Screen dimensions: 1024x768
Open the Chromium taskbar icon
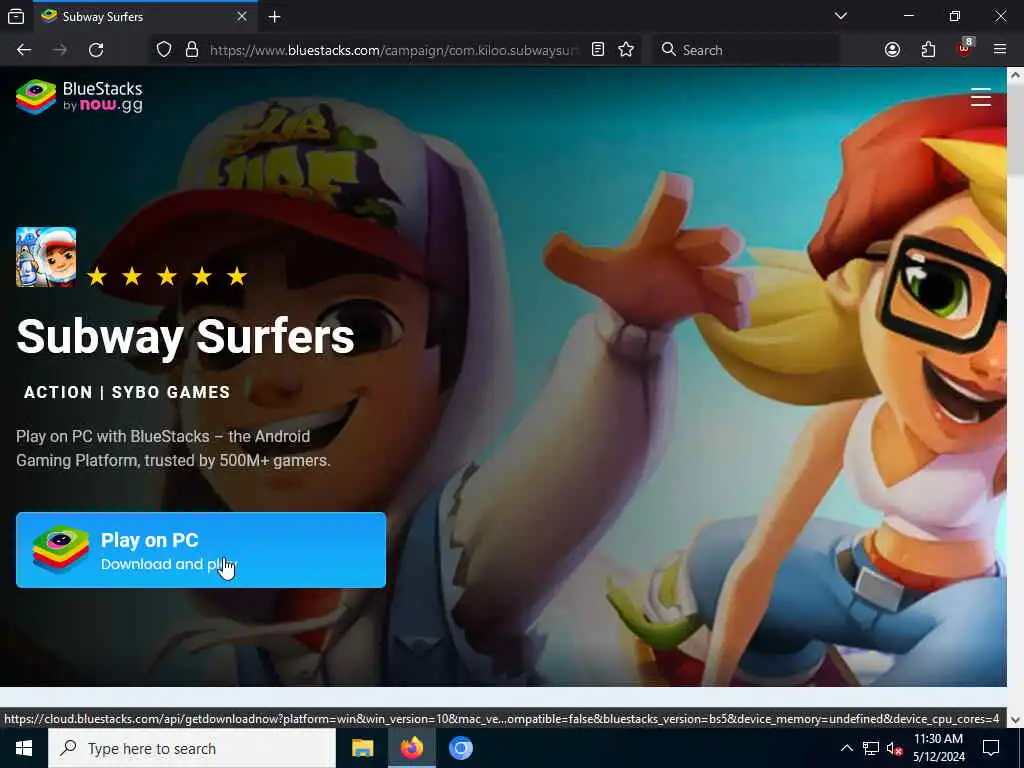point(460,748)
